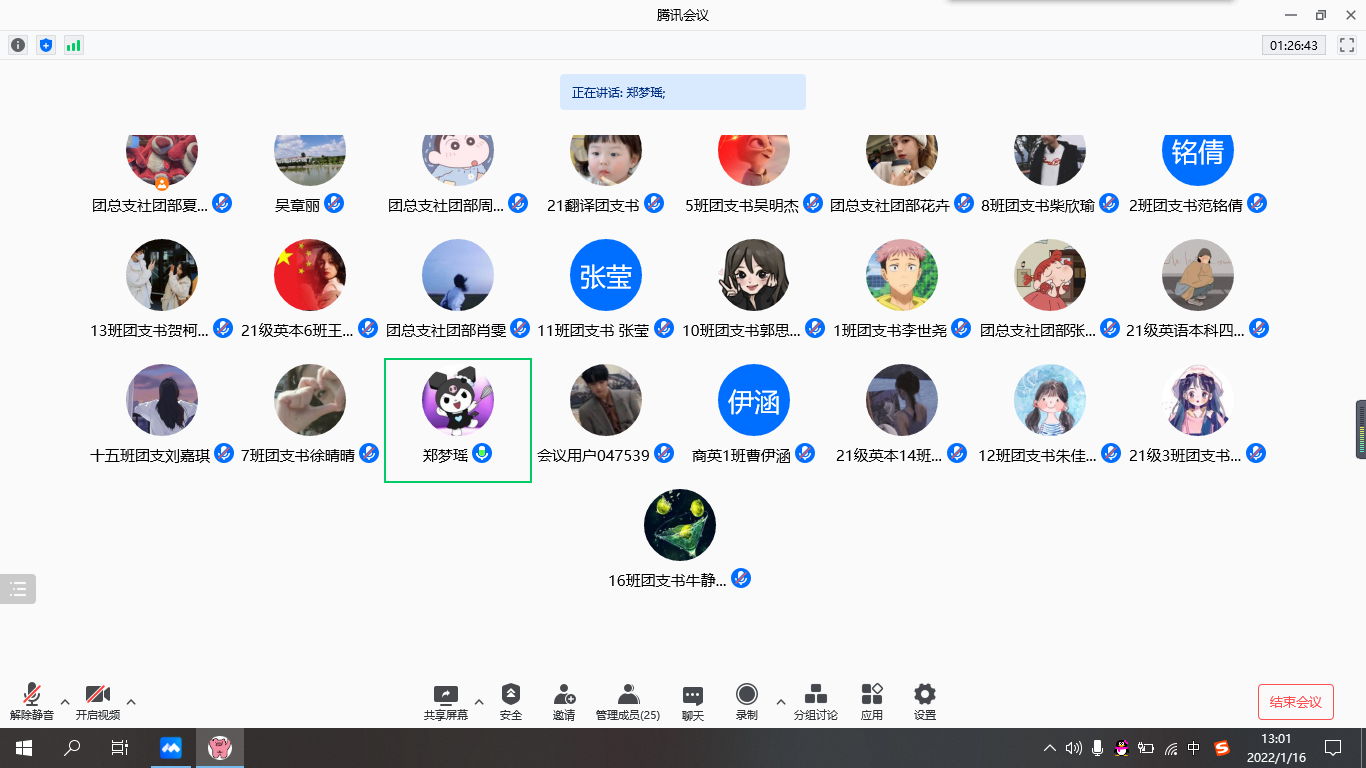1366x768 pixels.
Task: Click the 01:26:43 meeting timer
Action: coord(1294,45)
